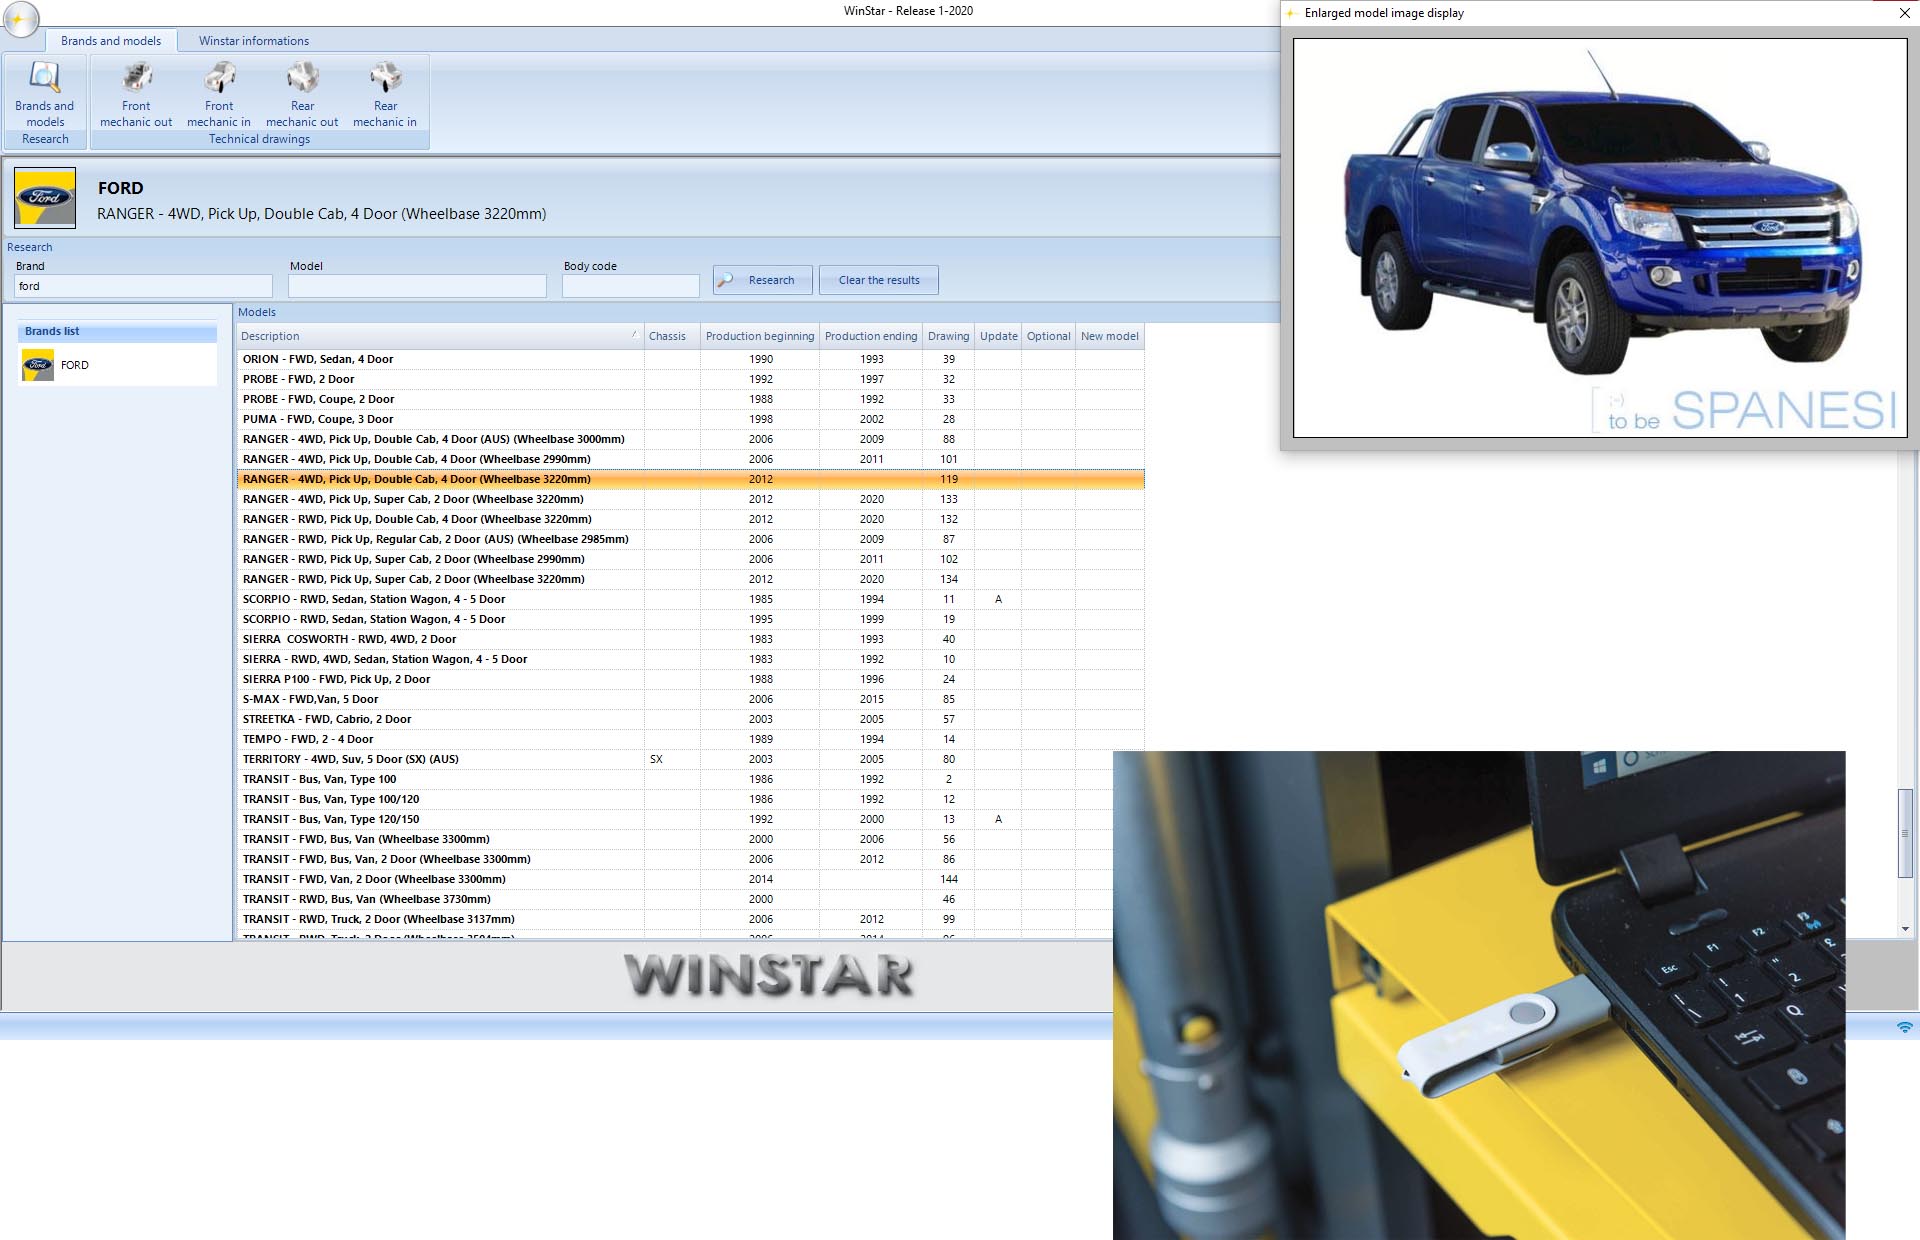Viewport: 1920px width, 1240px height.
Task: Select TRANSIT RWD Truck Wheelbase 3137mm row
Action: 675,919
